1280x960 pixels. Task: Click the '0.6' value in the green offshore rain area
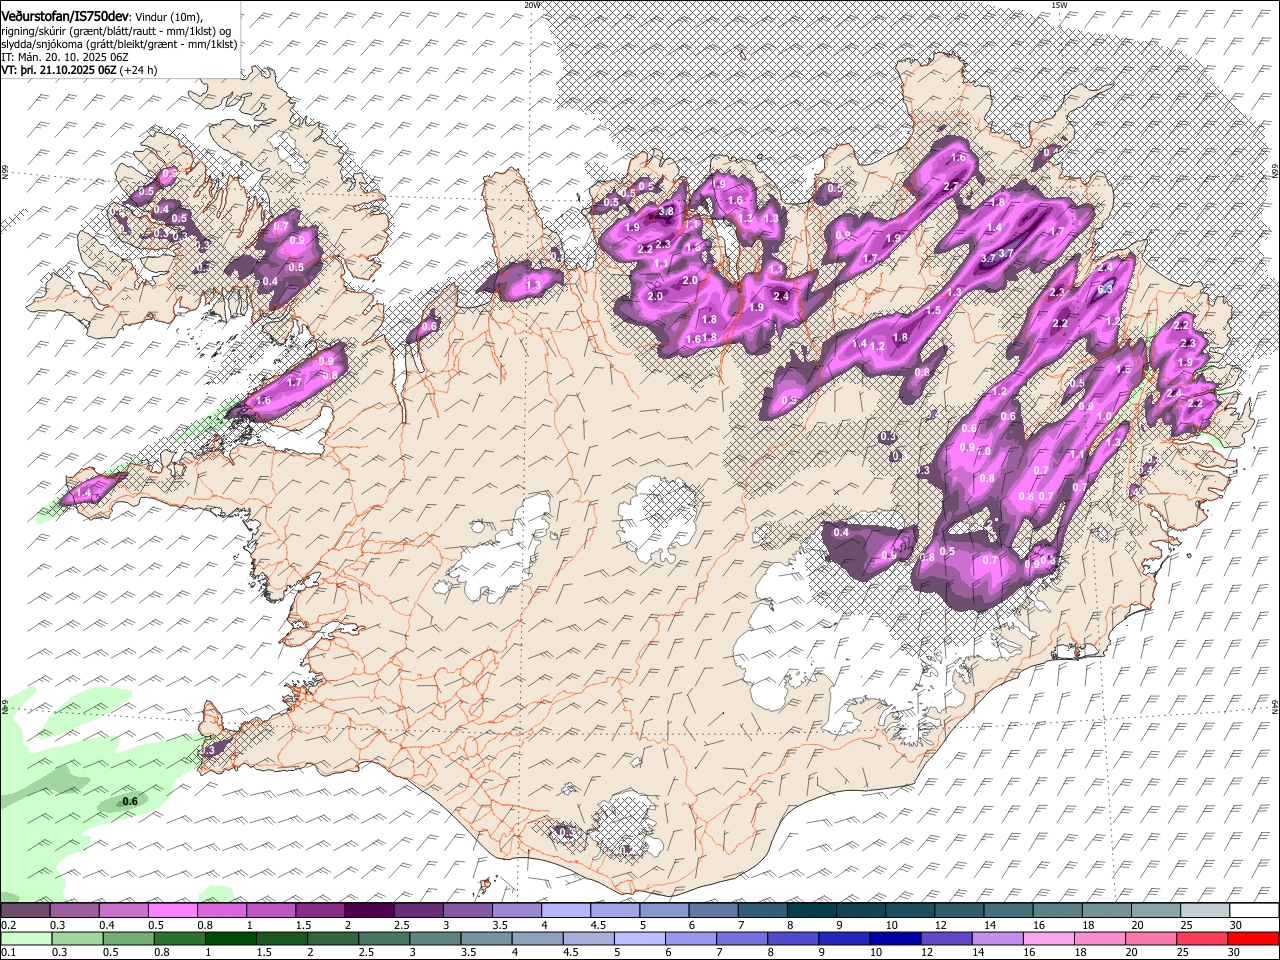tap(129, 801)
